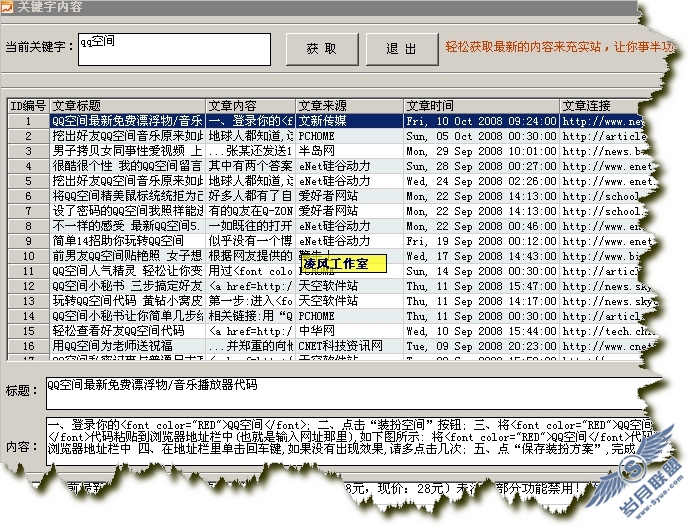The image size is (689, 526).
Task: Click time cell 'Fri, 10 Oct 2008 09:24:00'
Action: (x=482, y=121)
